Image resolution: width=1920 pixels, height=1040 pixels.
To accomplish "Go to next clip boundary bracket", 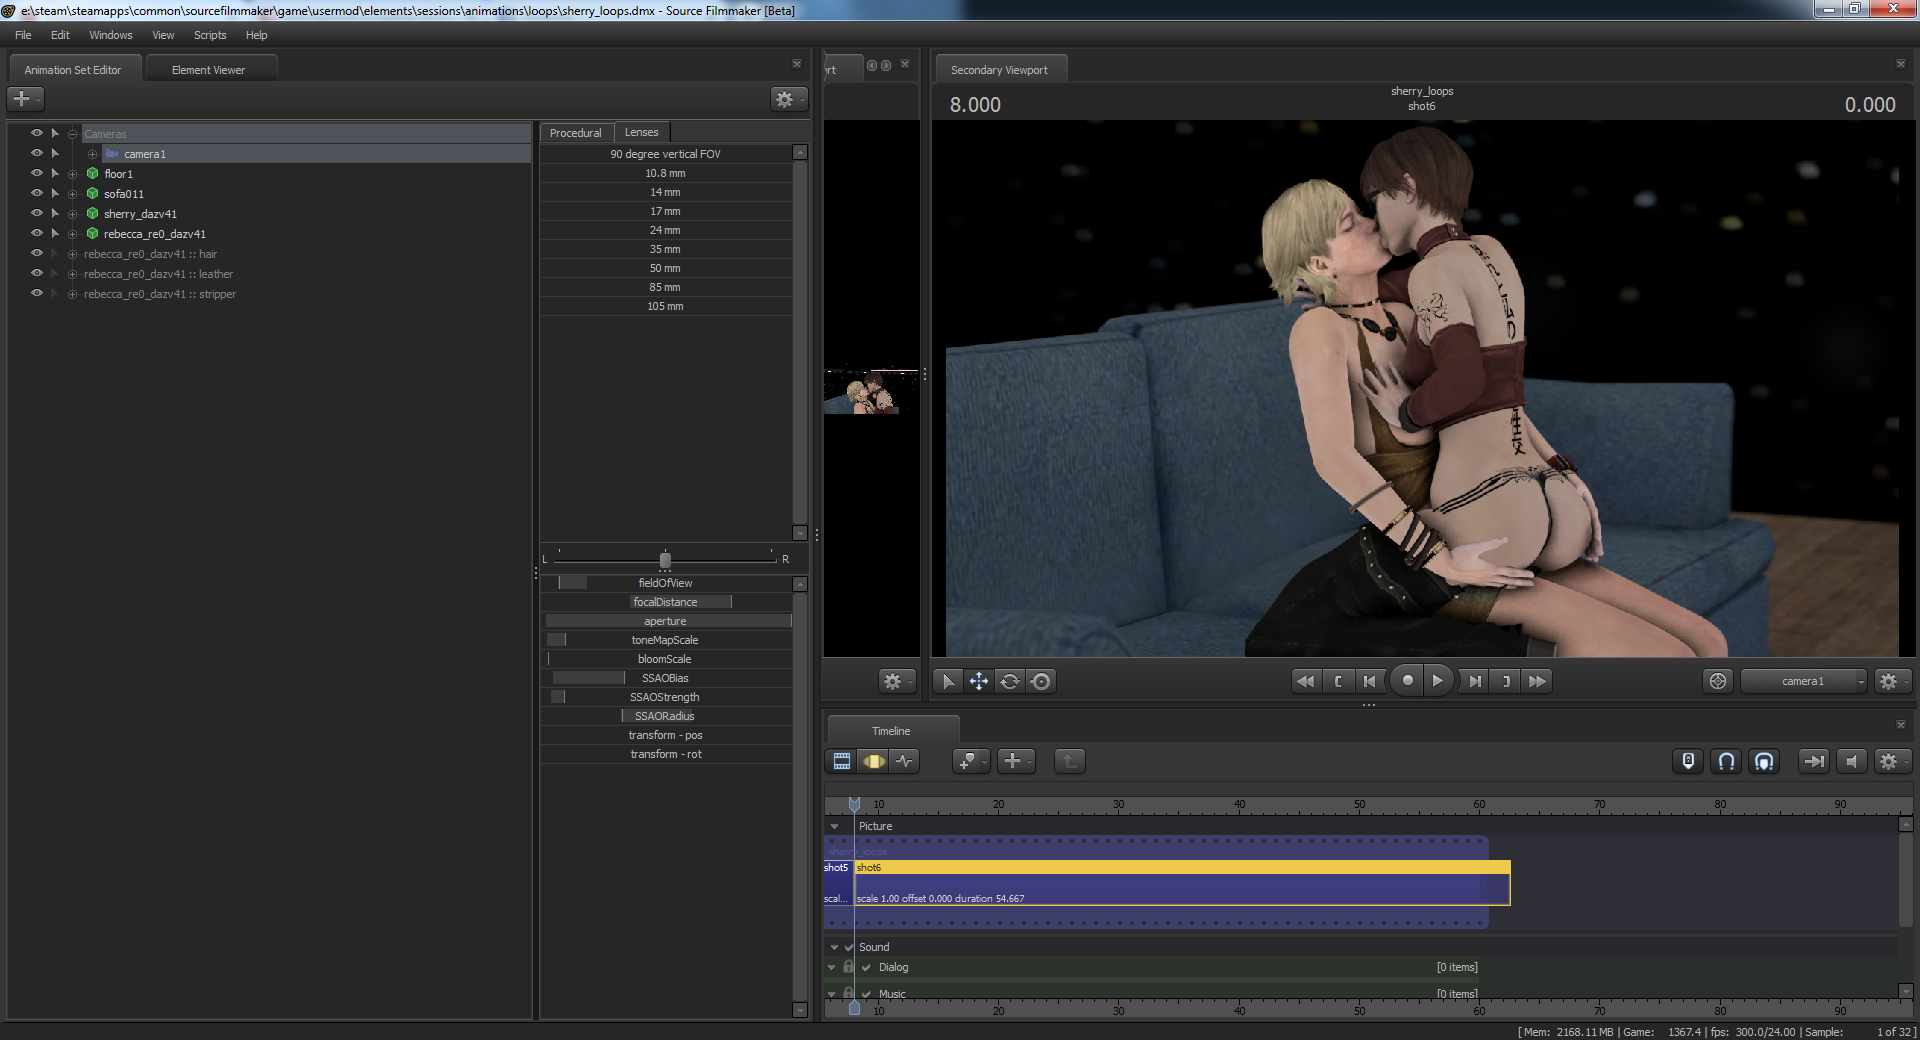I will tap(1506, 681).
